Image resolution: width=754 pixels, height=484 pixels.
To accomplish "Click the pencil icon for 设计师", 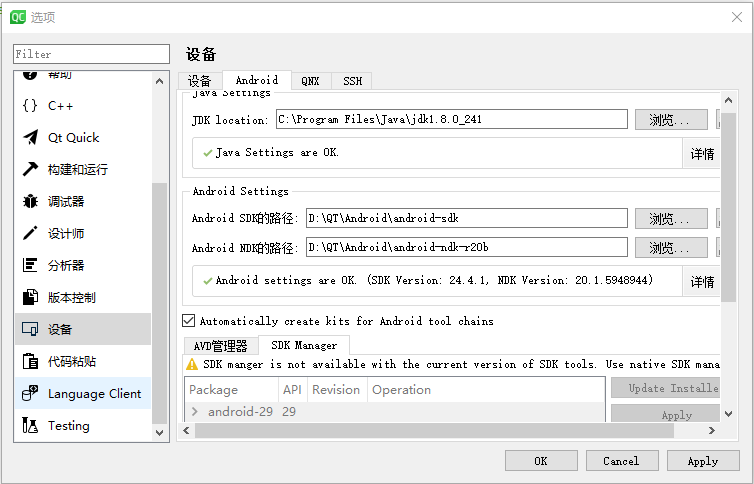I will pyautogui.click(x=30, y=233).
